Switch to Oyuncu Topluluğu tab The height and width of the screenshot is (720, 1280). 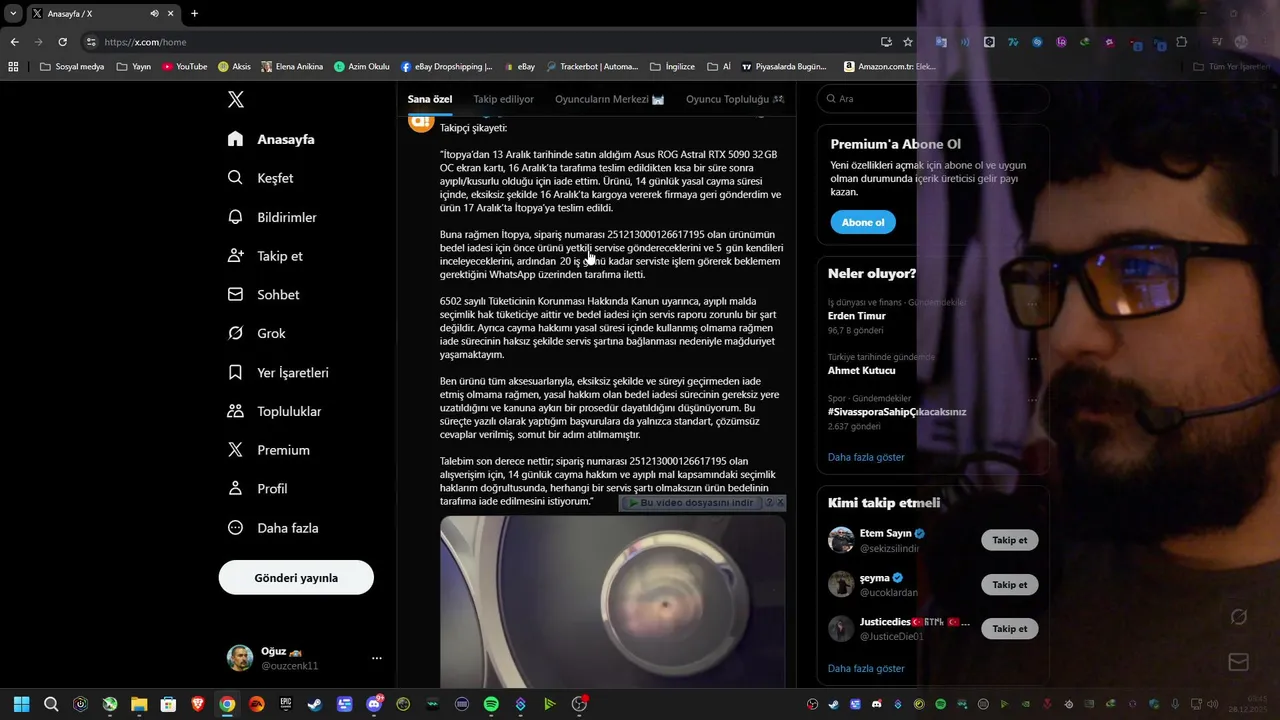[735, 99]
